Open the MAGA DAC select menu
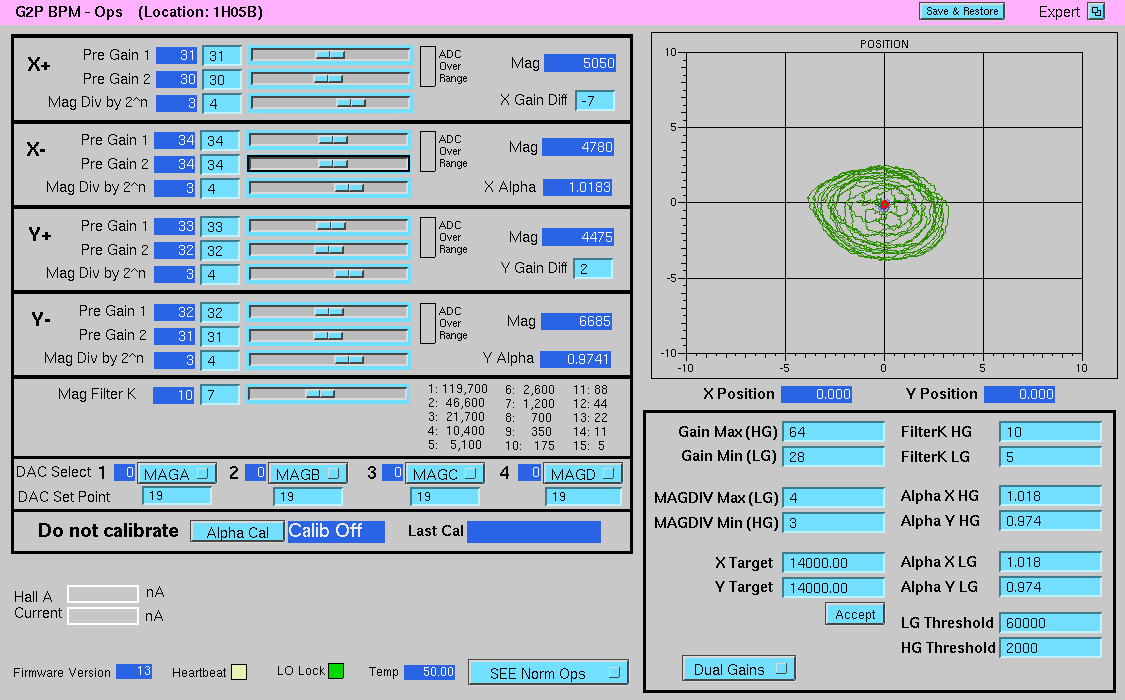 (176, 474)
